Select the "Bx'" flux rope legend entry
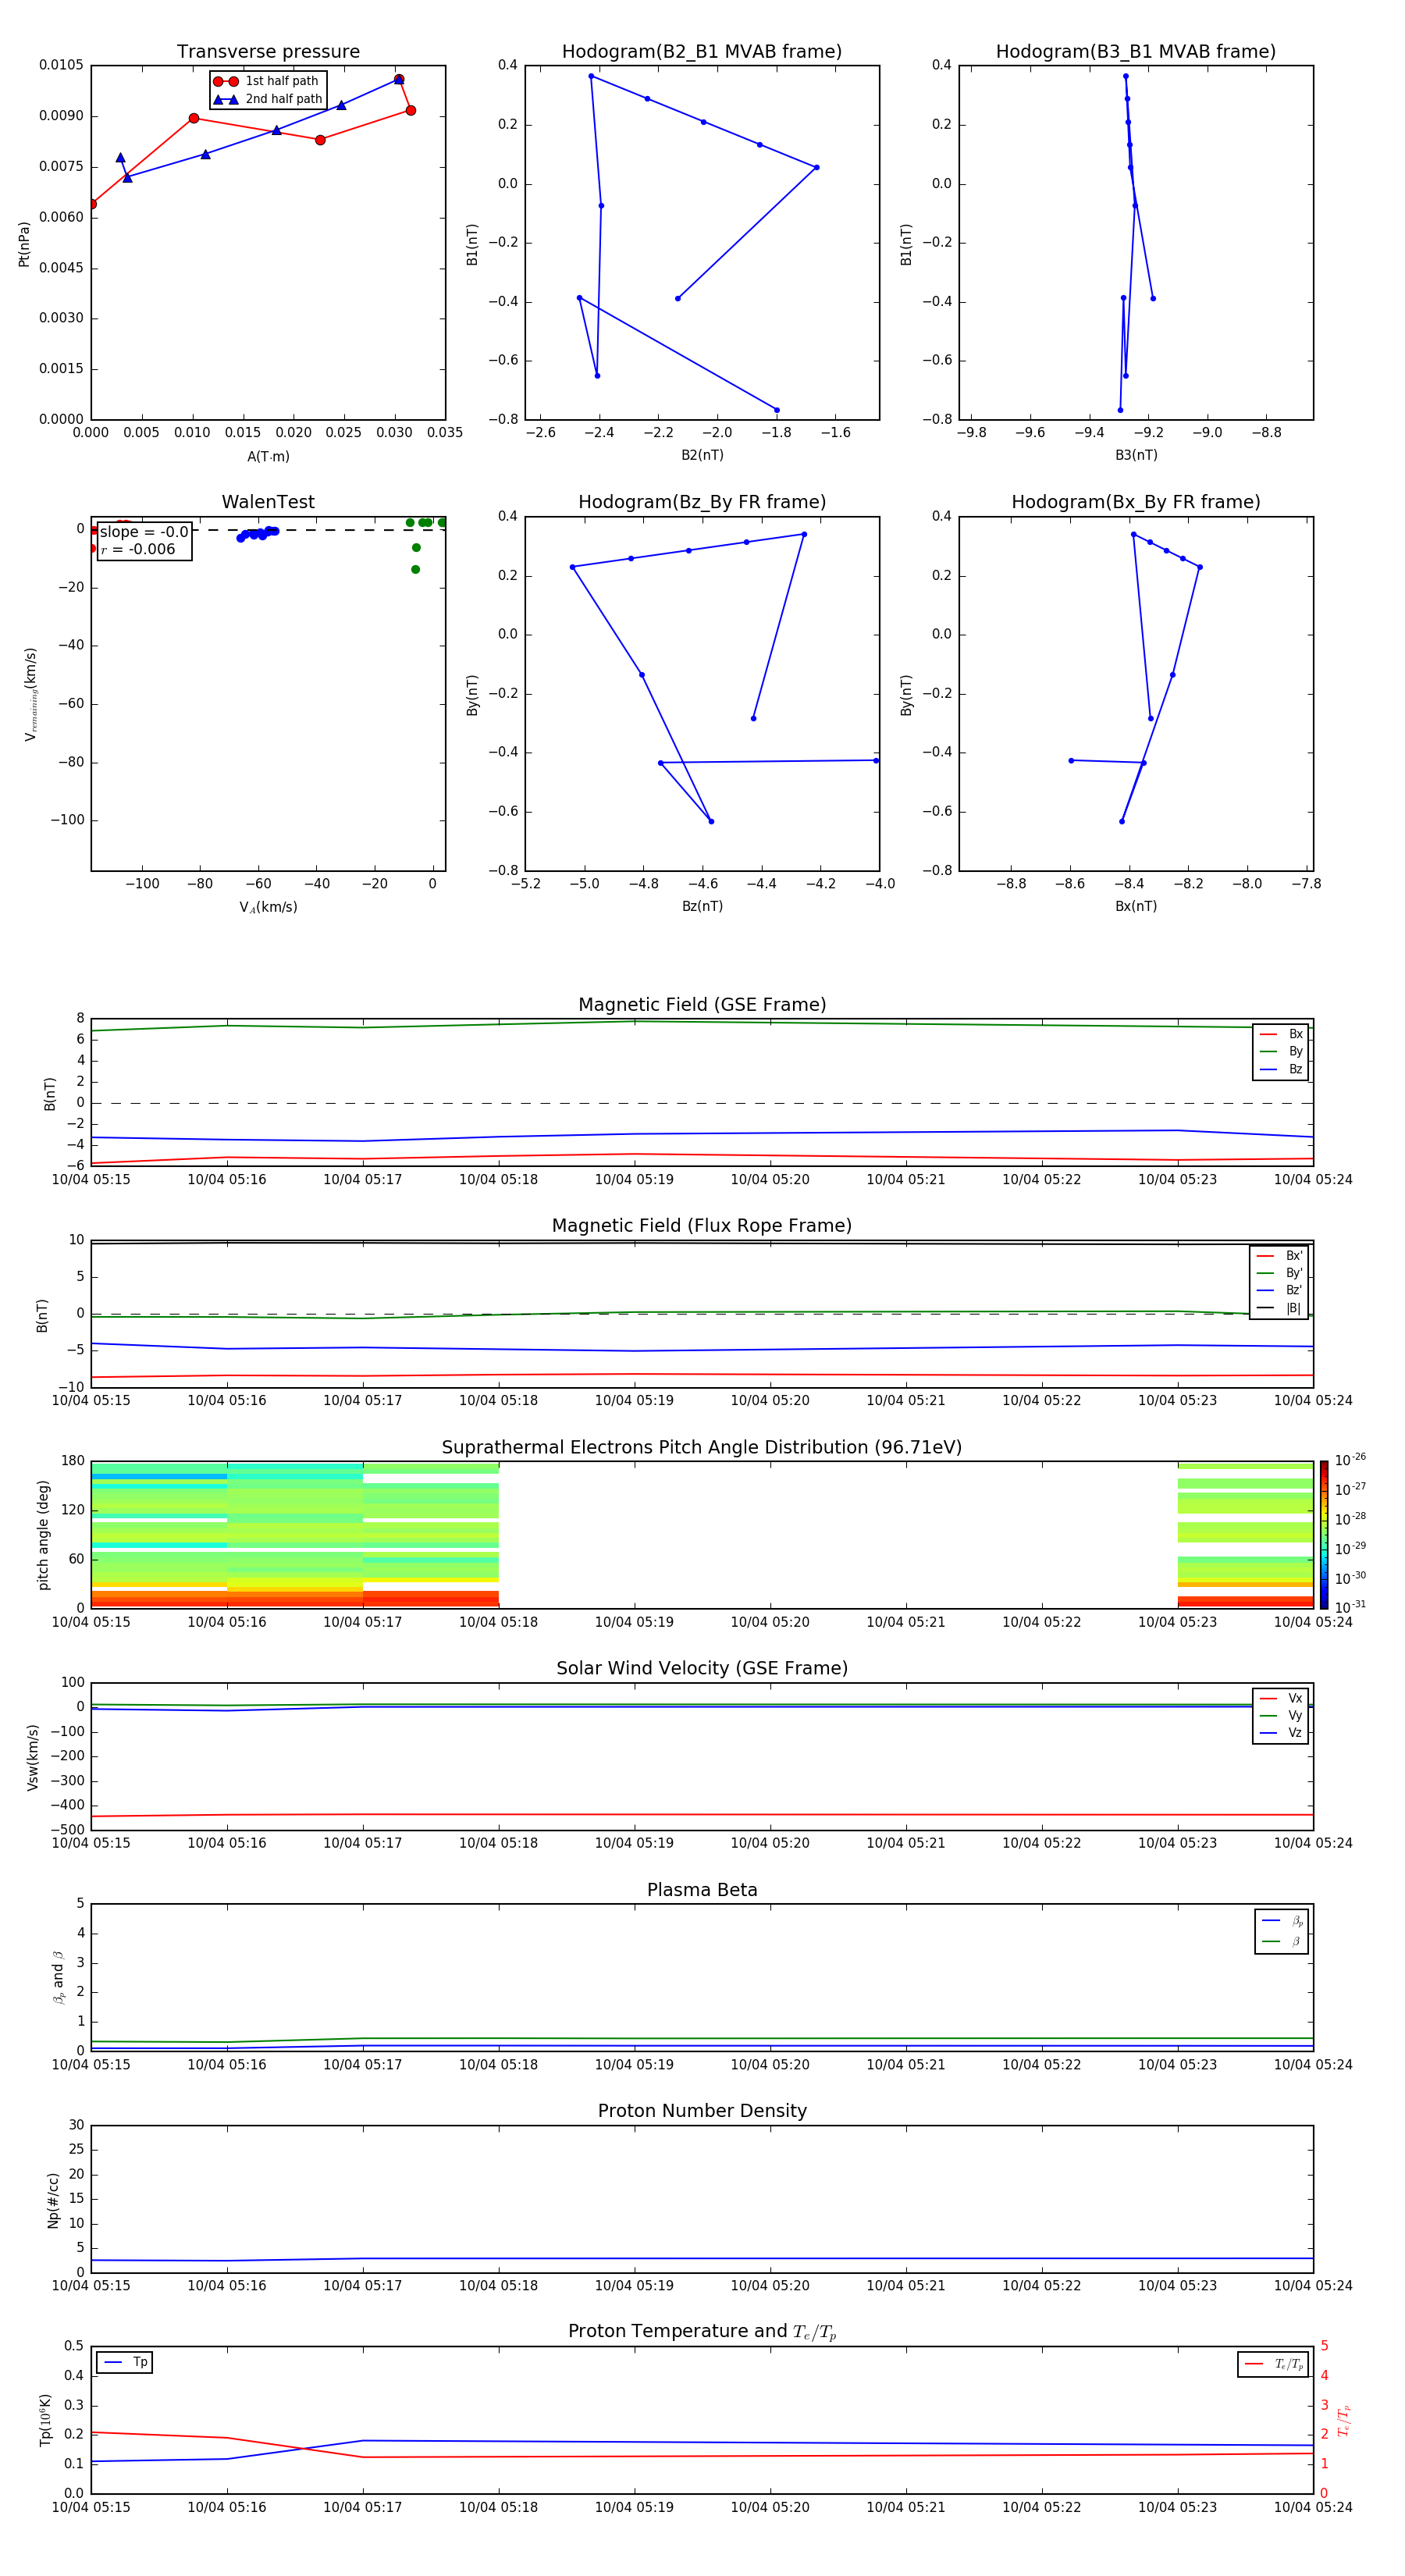The image size is (1405, 2576). tap(1280, 1256)
